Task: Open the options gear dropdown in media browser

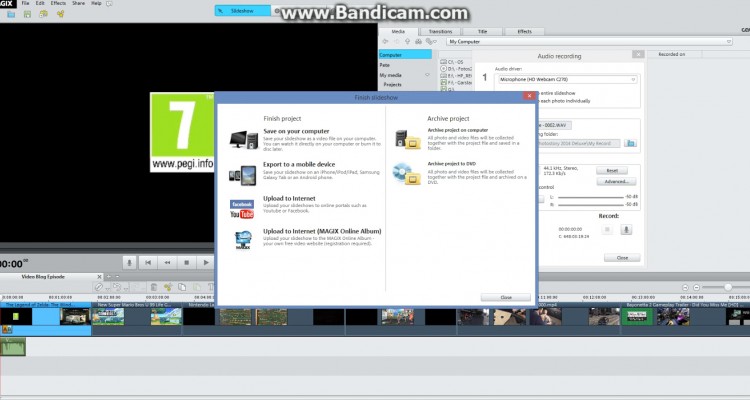Action: [x=431, y=42]
